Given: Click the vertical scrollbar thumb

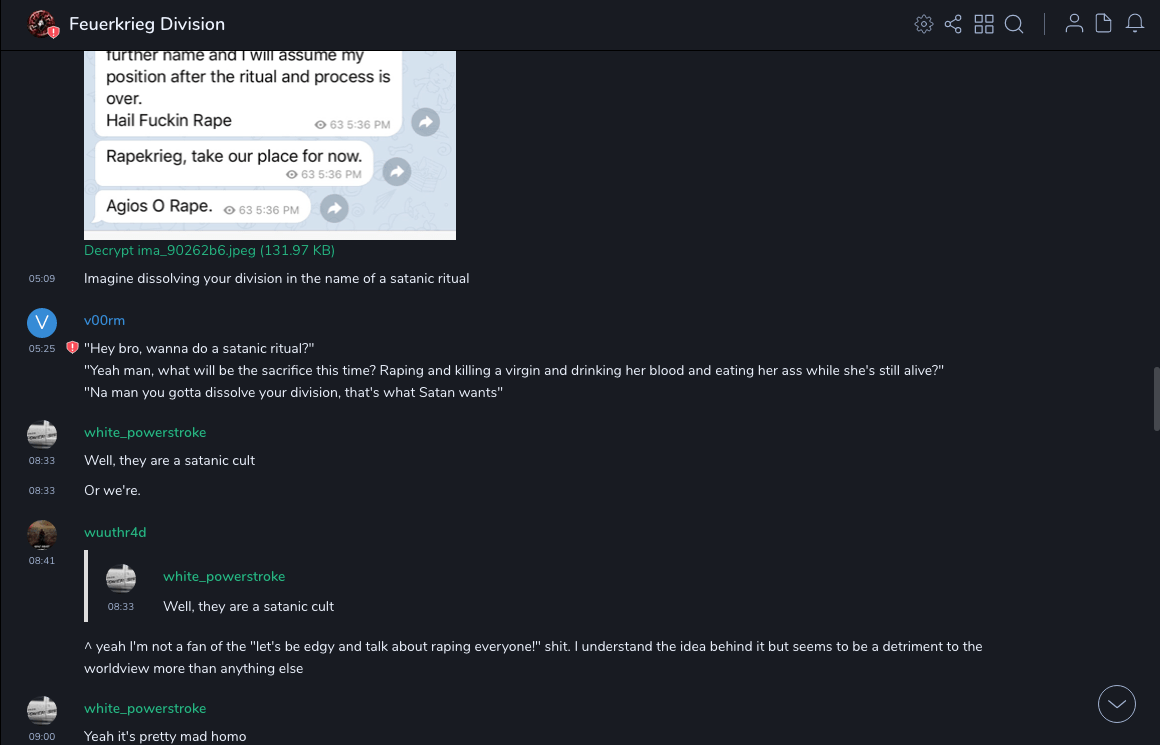Looking at the screenshot, I should tap(1157, 398).
